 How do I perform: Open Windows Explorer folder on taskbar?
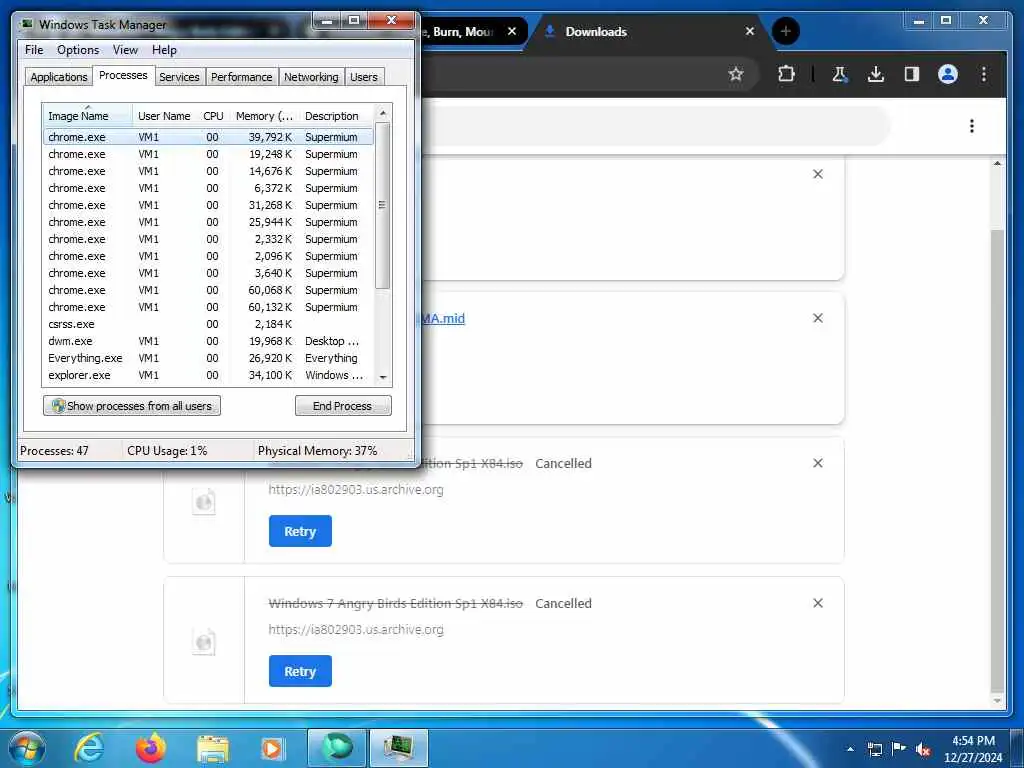click(x=213, y=748)
